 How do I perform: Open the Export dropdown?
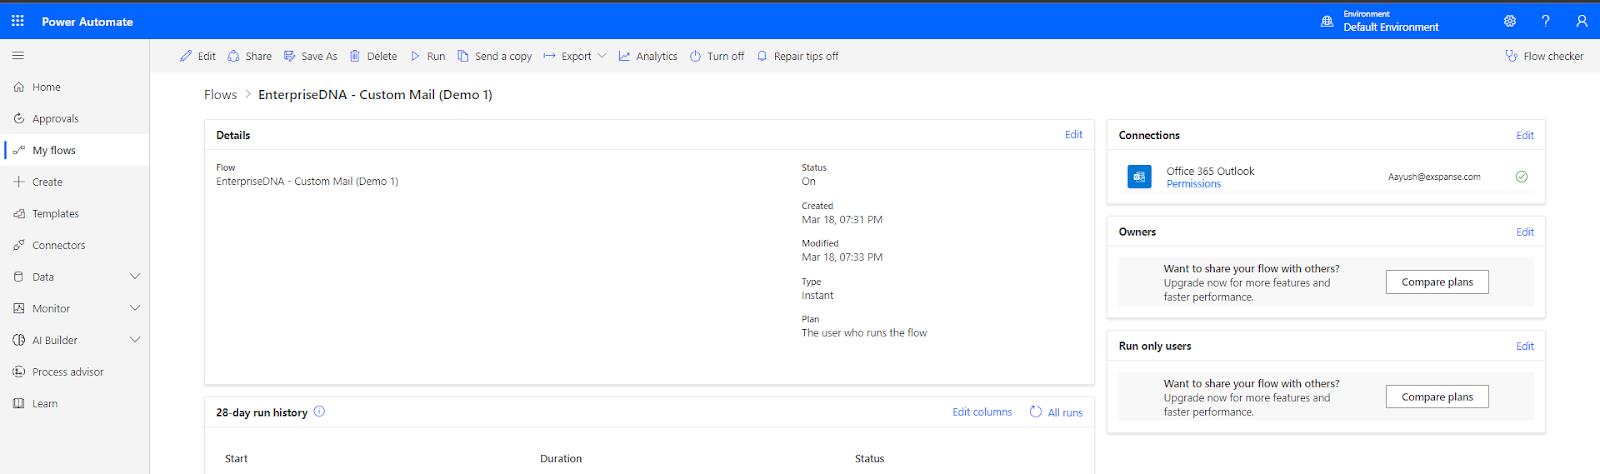(x=575, y=56)
